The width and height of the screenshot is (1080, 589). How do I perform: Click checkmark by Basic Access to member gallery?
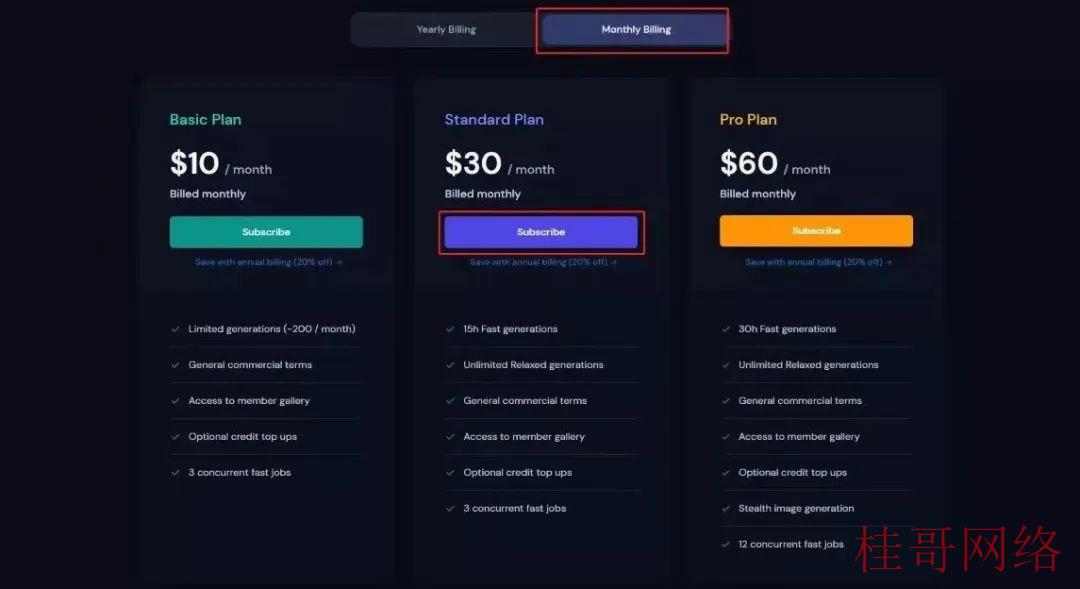coord(175,401)
